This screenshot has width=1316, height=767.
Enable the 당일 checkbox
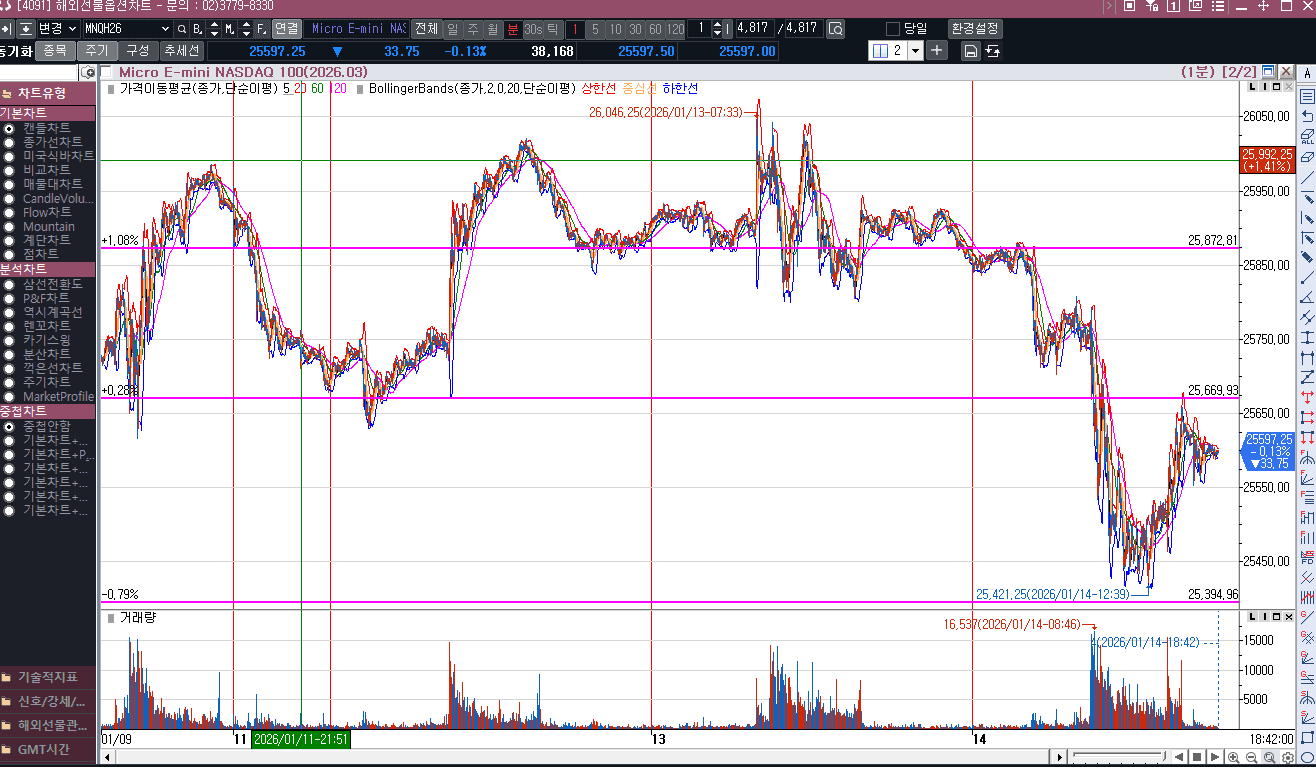(893, 29)
